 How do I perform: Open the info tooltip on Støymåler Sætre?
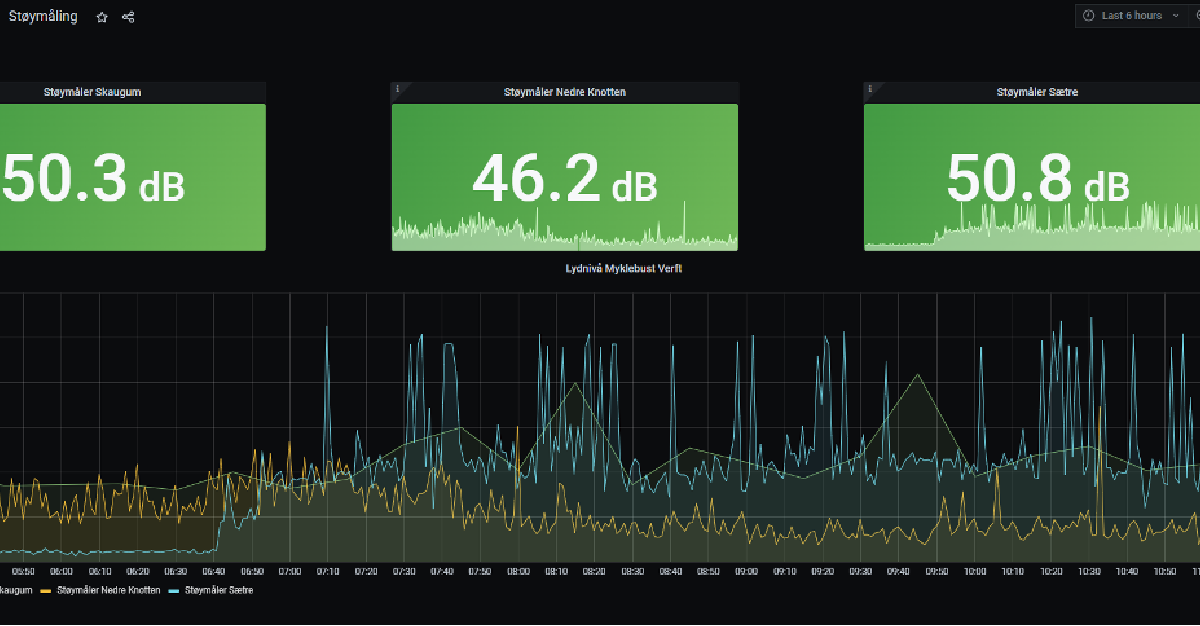tap(872, 88)
